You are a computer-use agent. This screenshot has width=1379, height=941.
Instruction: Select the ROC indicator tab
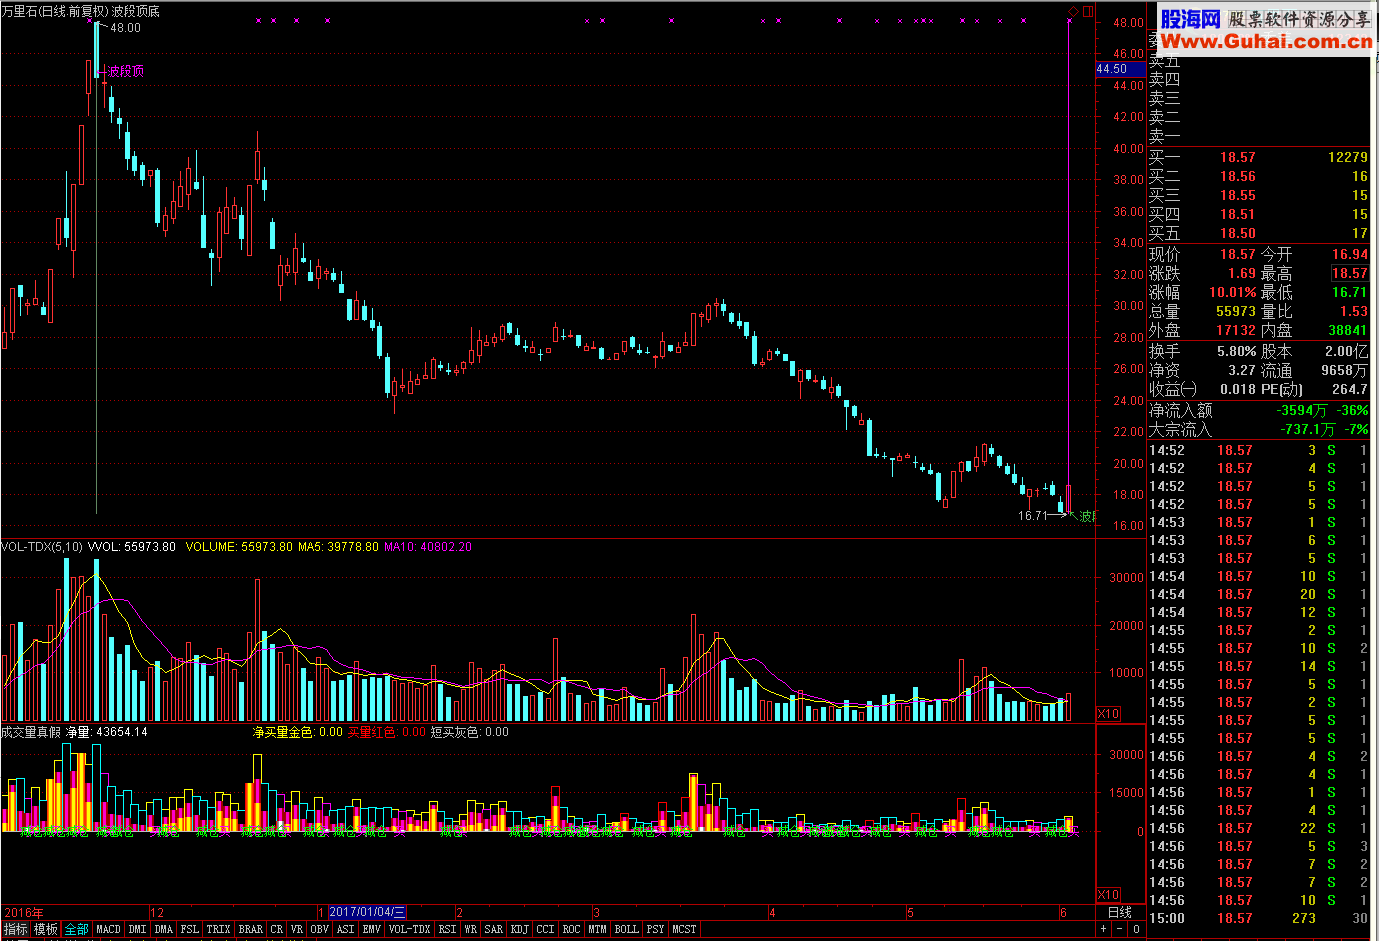(x=572, y=929)
